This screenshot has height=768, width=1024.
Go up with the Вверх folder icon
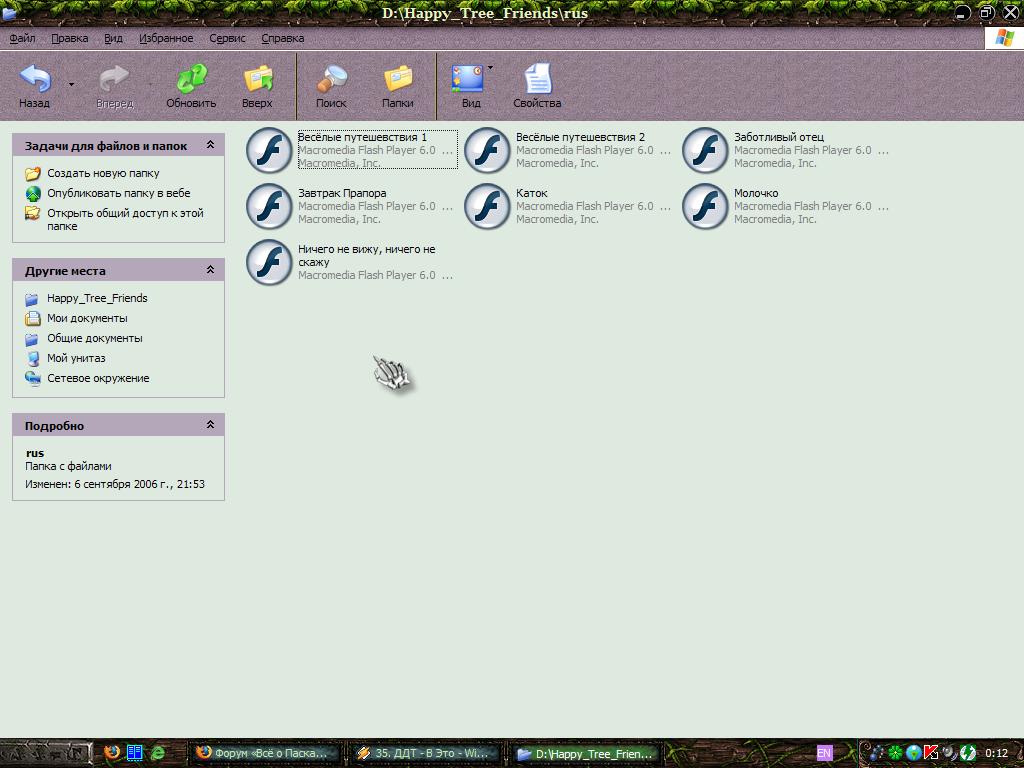point(258,80)
